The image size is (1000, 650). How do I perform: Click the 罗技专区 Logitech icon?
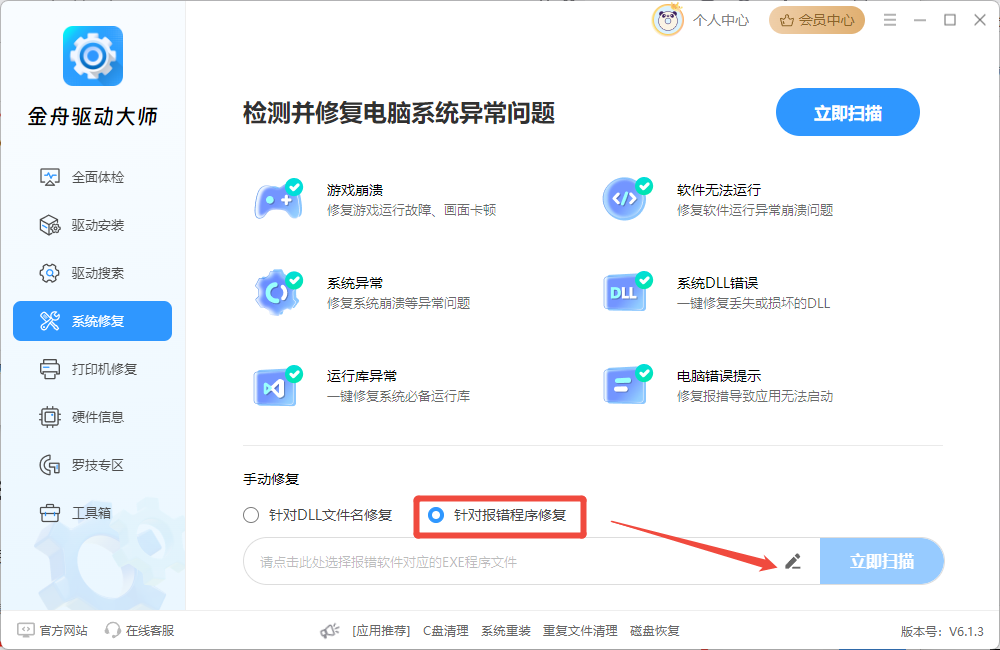[x=50, y=465]
